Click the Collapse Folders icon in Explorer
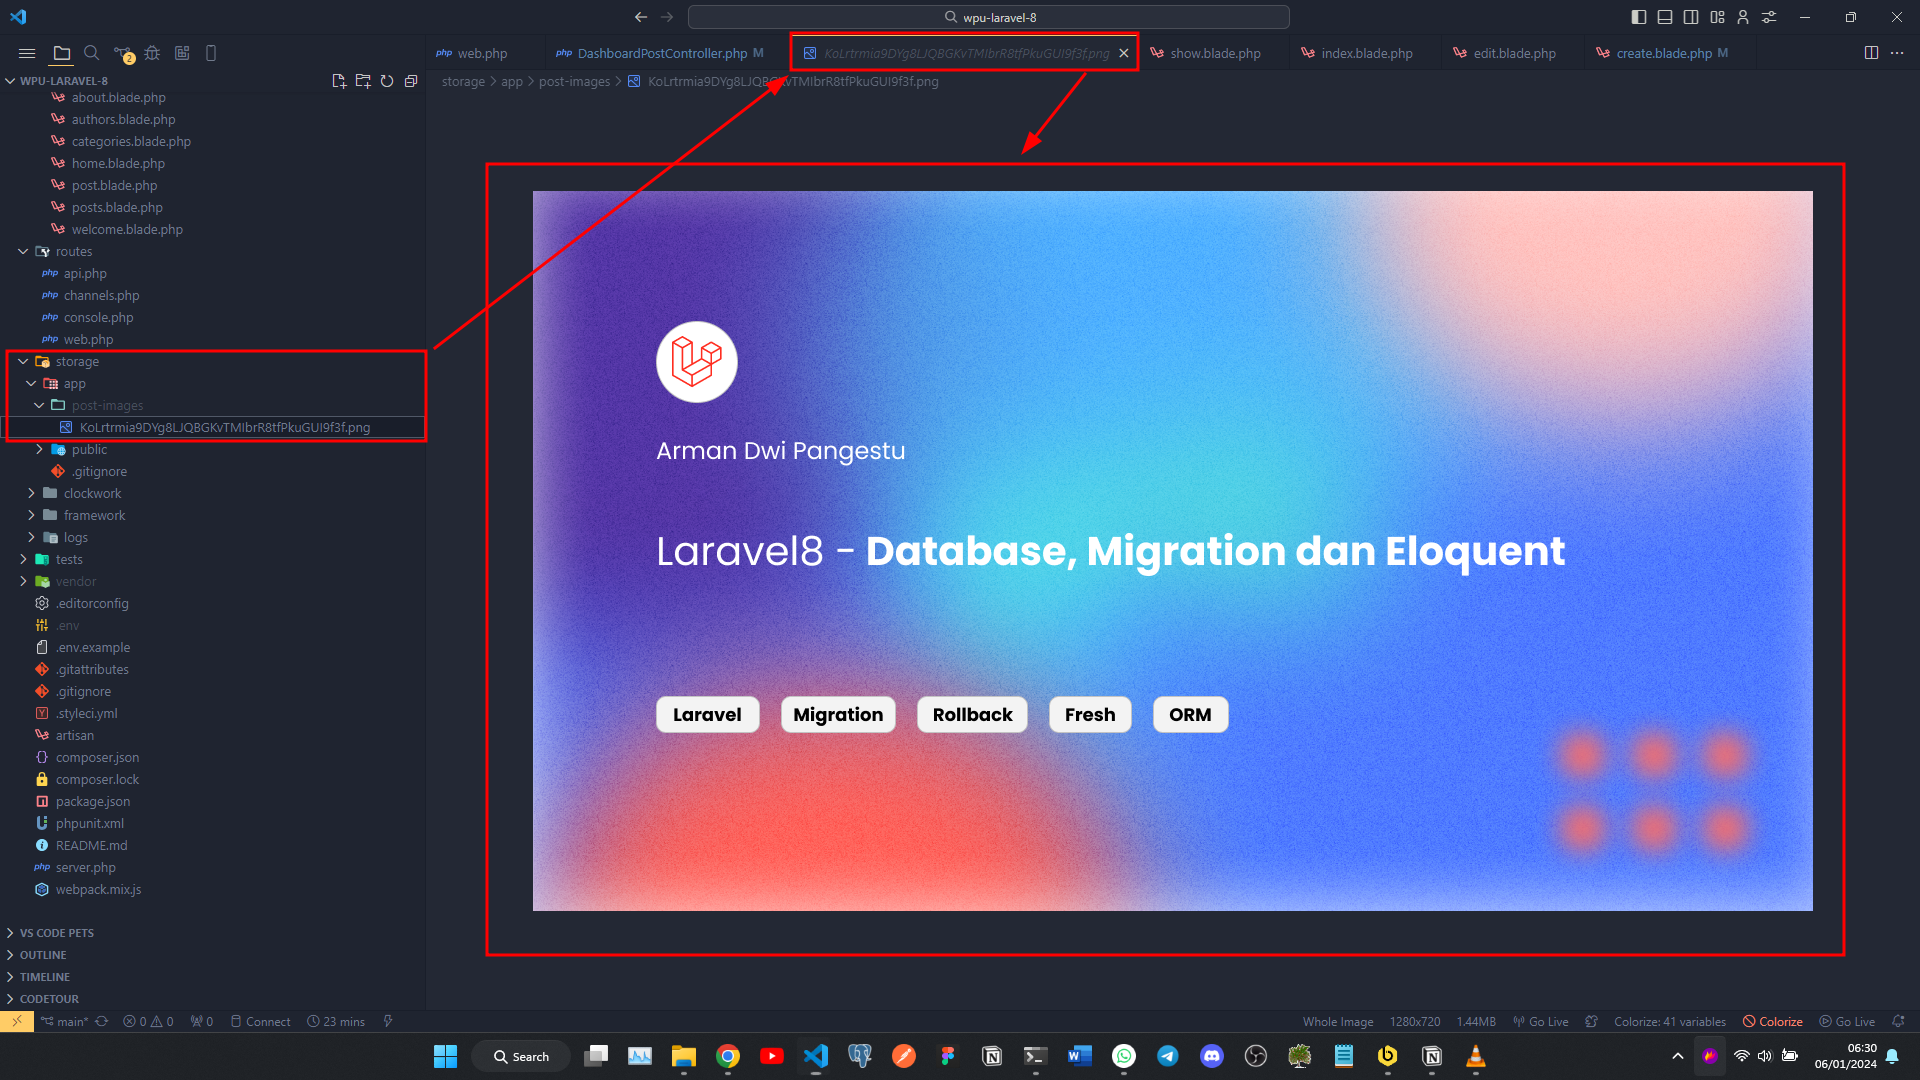Image resolution: width=1920 pixels, height=1080 pixels. coord(411,81)
